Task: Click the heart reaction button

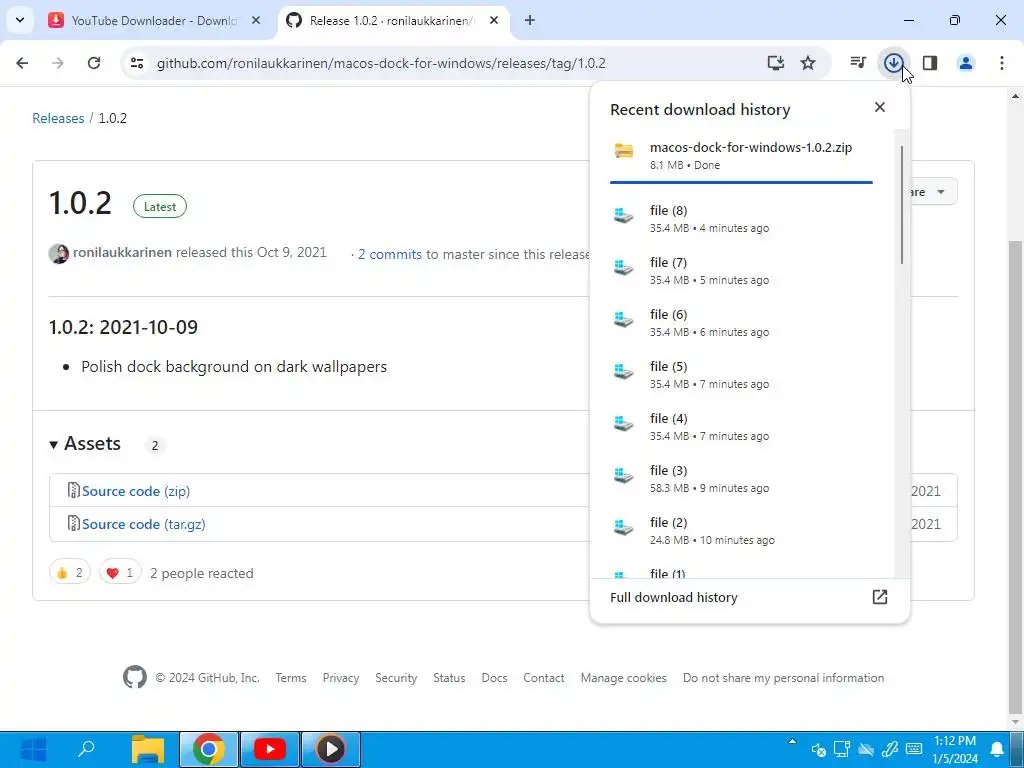Action: 120,573
